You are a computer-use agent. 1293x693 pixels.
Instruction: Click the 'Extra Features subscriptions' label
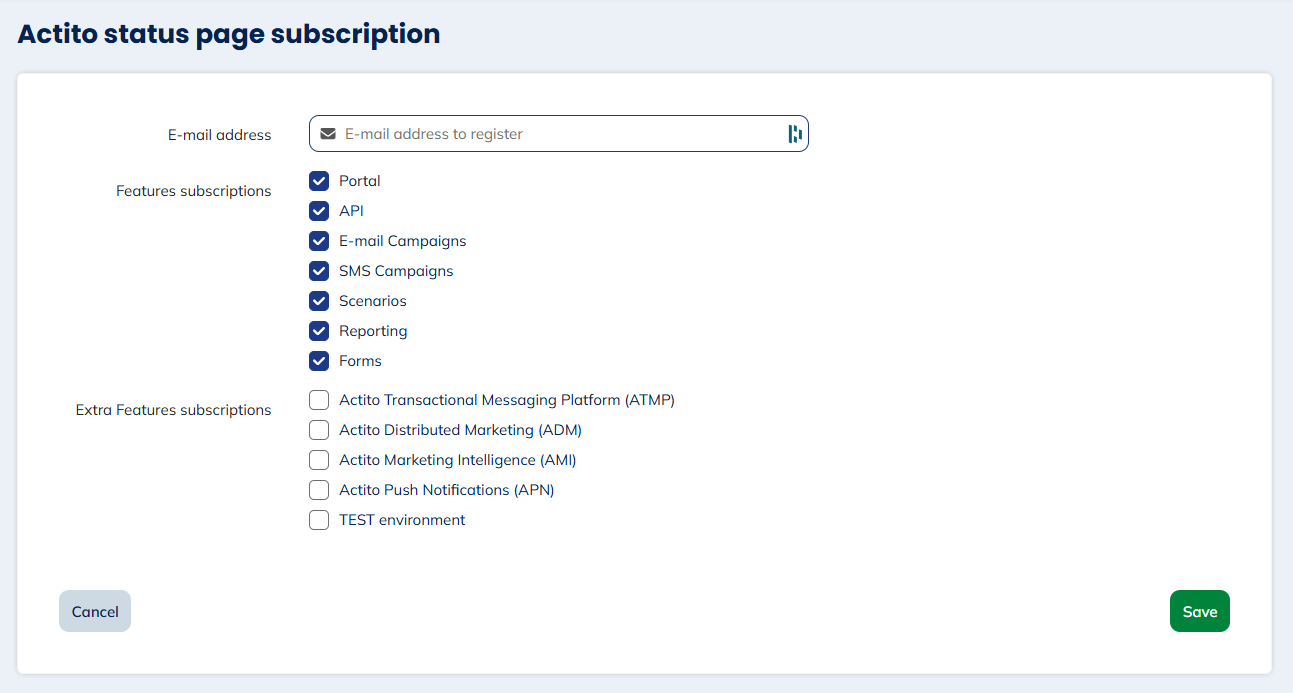tap(173, 409)
